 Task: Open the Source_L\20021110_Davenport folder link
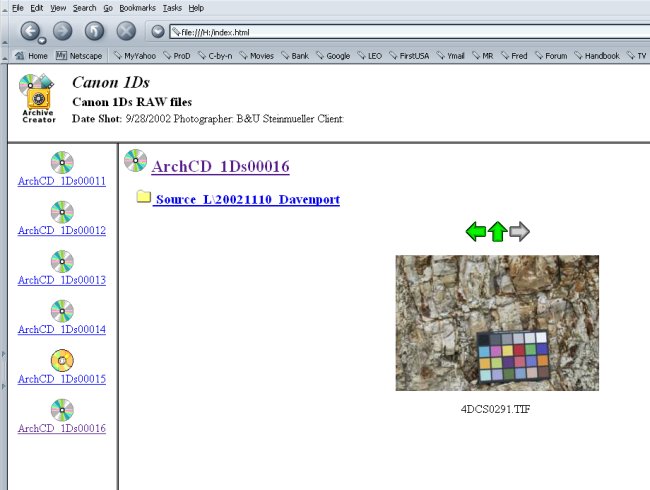pos(248,199)
